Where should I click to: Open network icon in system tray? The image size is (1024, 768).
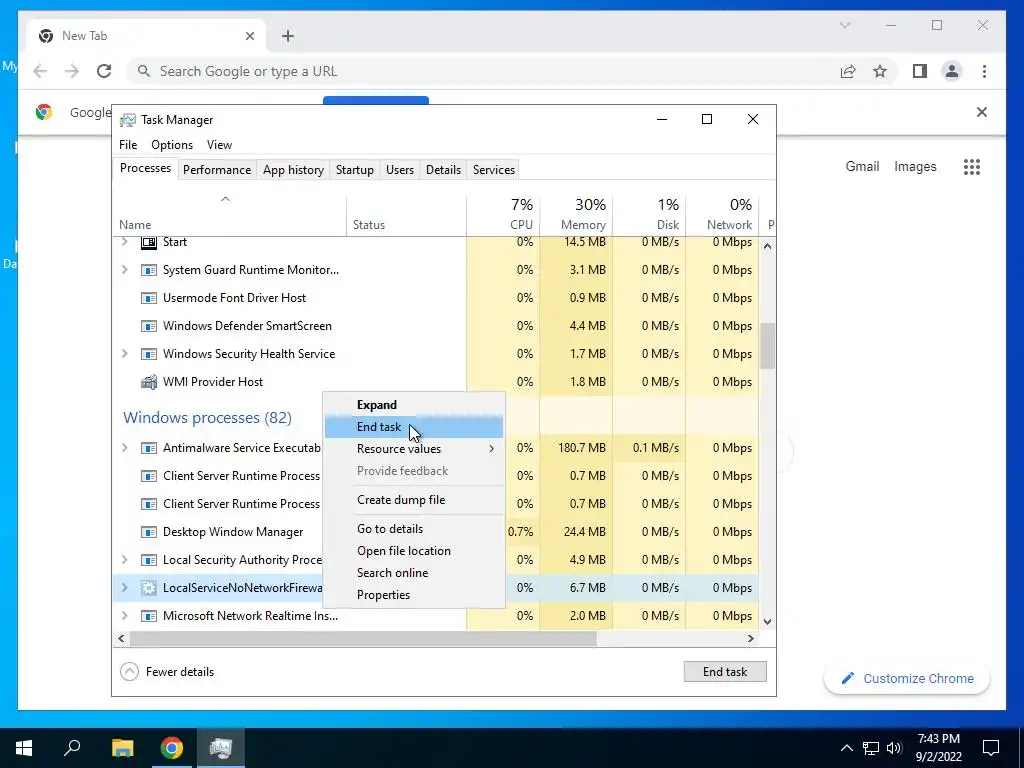(871, 748)
